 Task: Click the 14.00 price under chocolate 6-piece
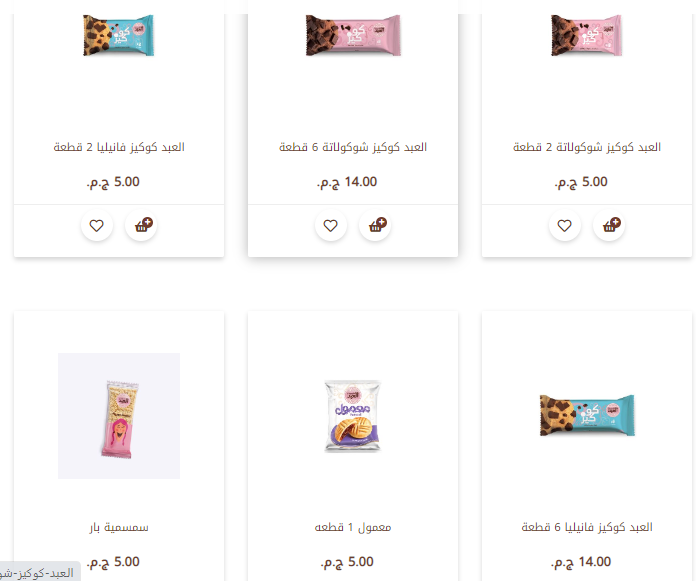[x=347, y=182]
